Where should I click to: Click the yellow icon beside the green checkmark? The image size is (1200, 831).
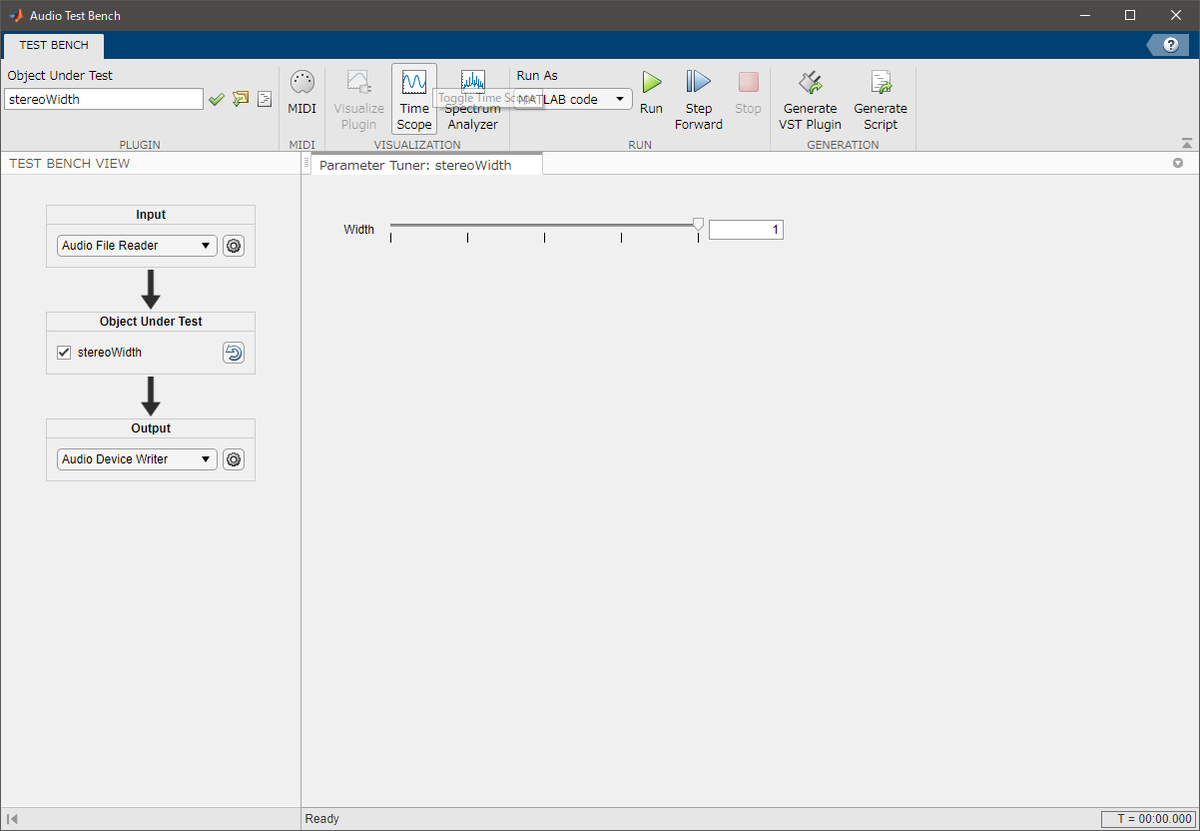[x=240, y=99]
